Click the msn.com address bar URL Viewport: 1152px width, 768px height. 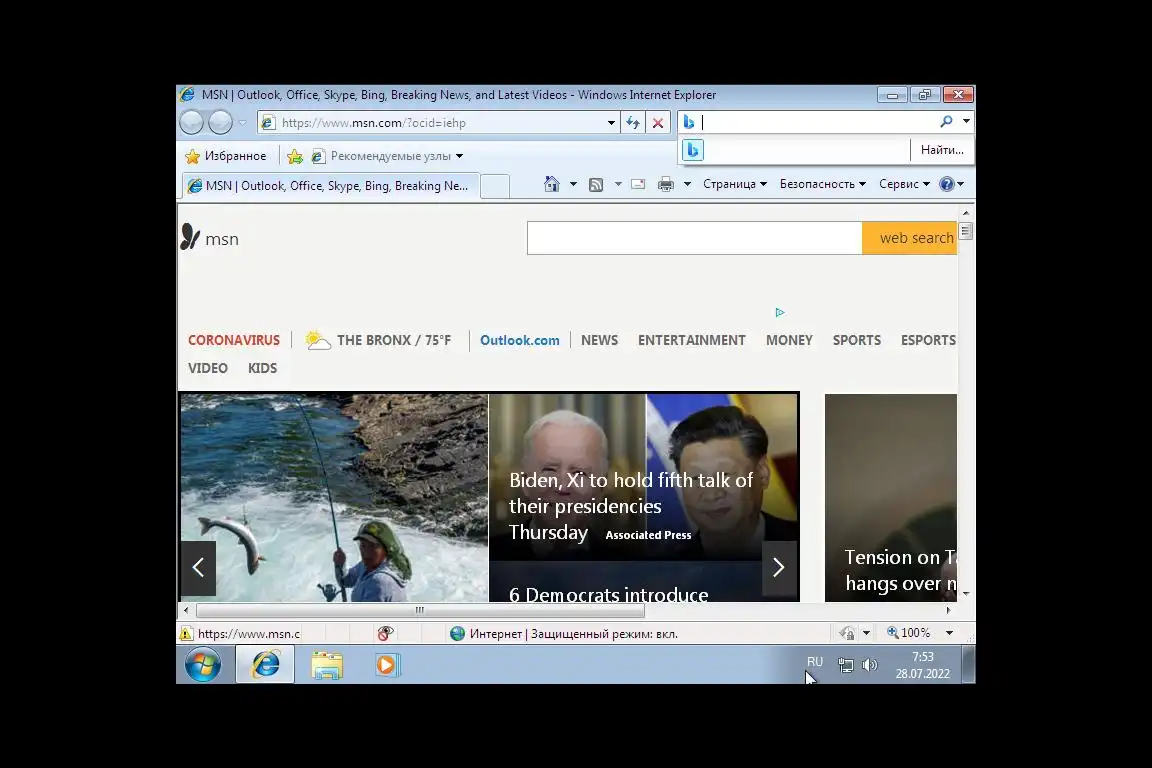[x=373, y=123]
